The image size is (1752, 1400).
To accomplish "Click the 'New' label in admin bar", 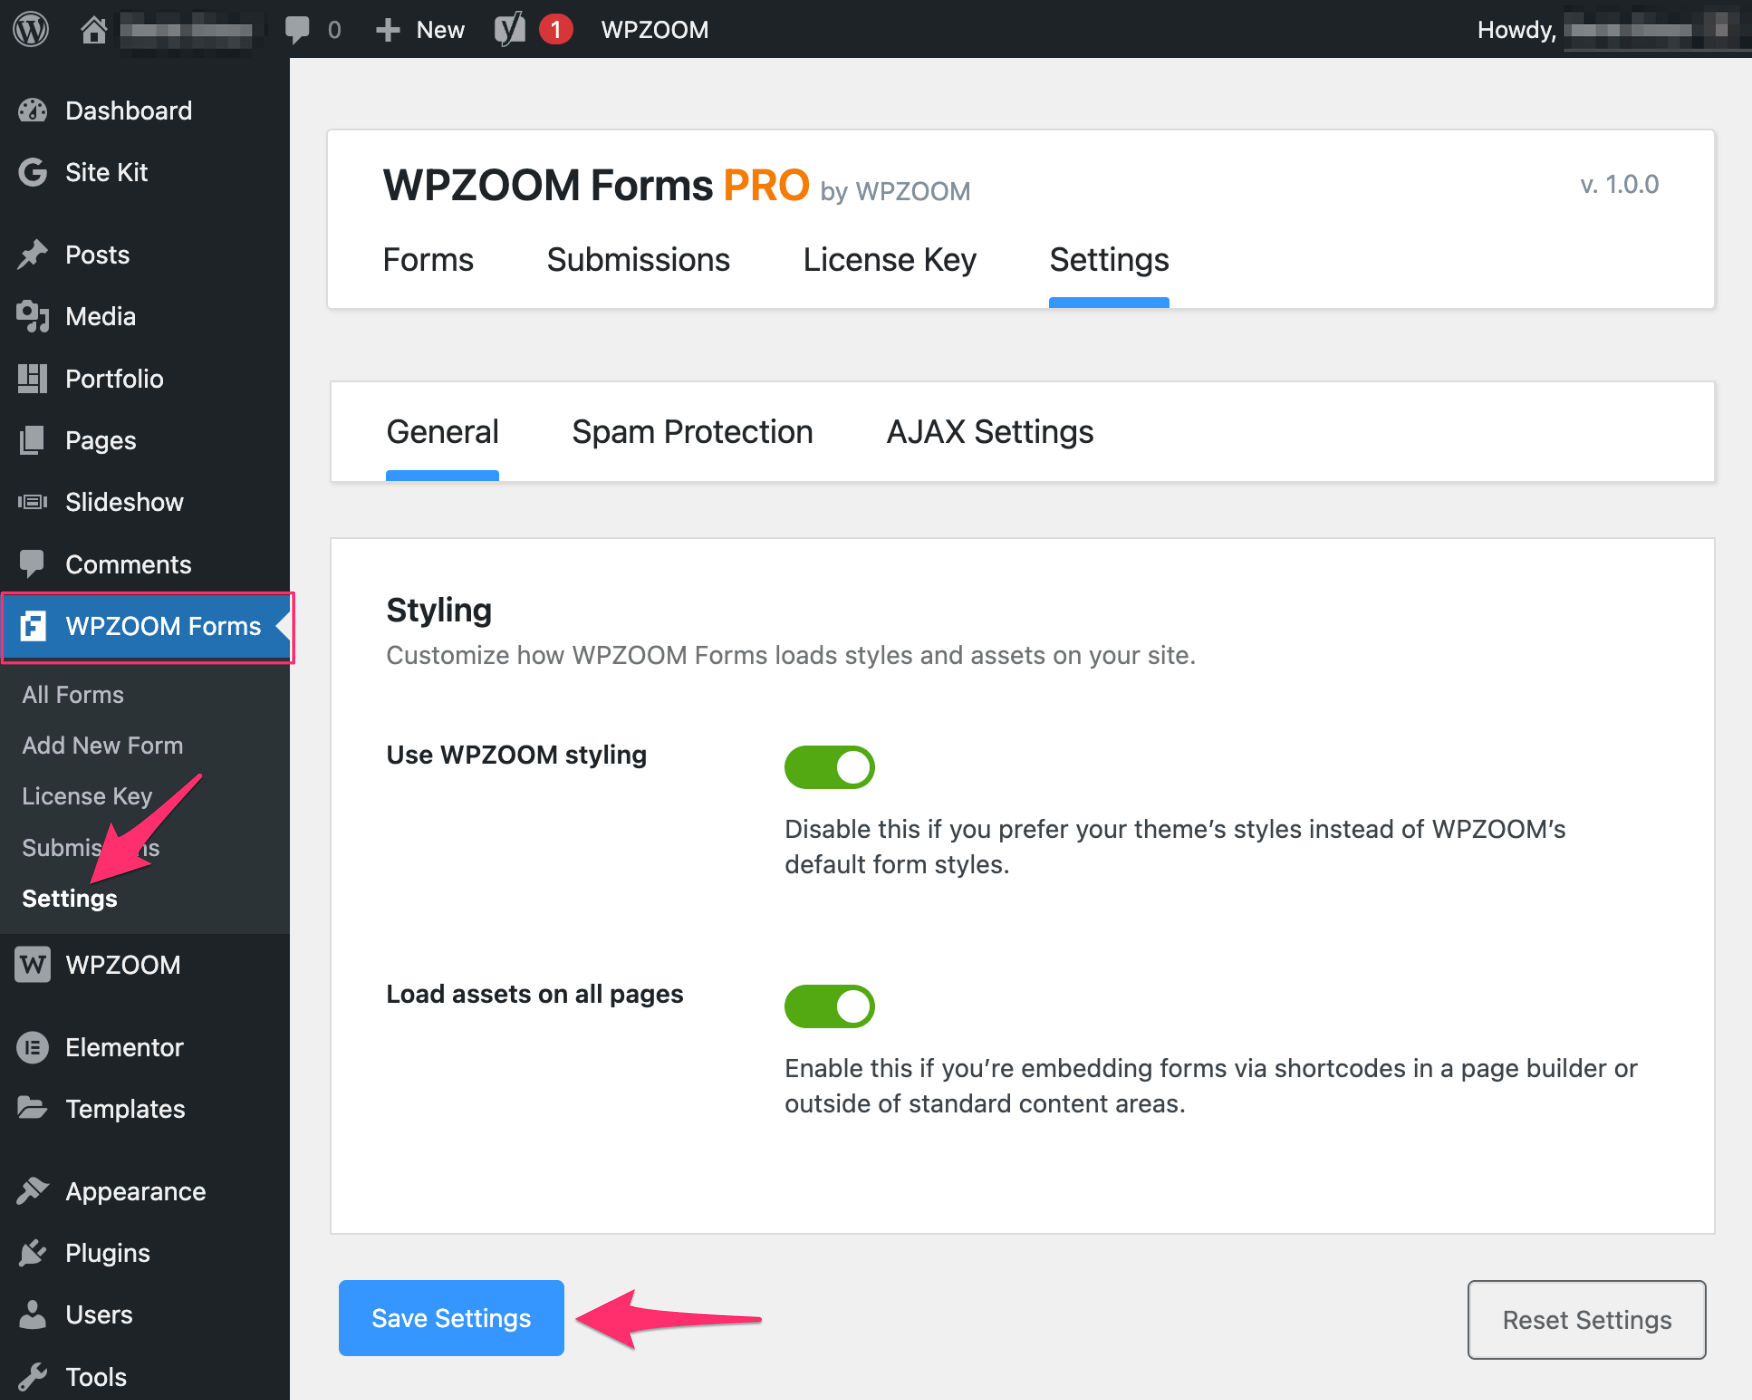I will [x=440, y=30].
